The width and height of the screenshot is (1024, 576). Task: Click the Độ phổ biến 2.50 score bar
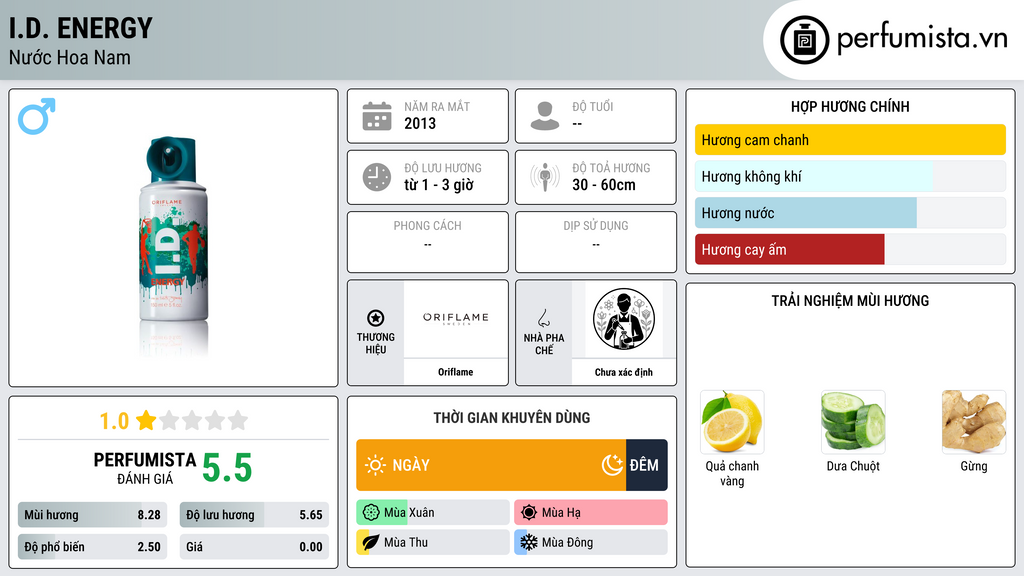92,547
